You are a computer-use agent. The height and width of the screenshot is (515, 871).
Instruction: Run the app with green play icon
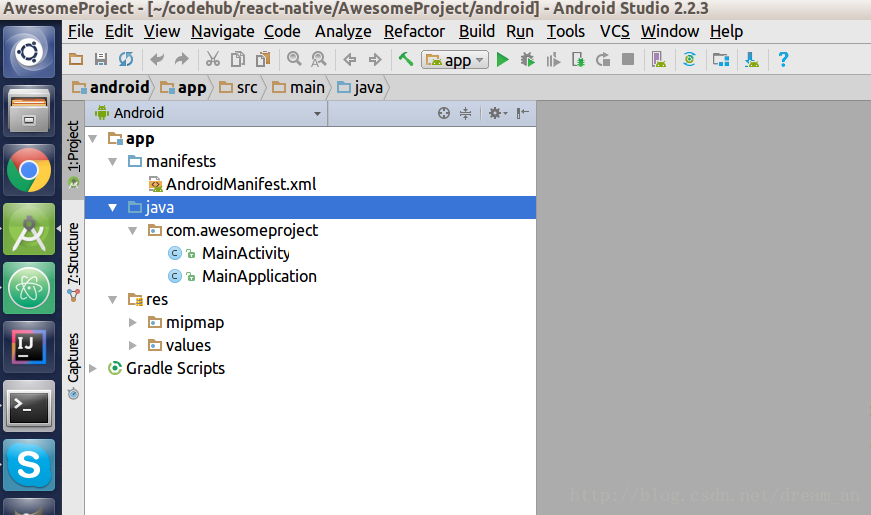503,59
